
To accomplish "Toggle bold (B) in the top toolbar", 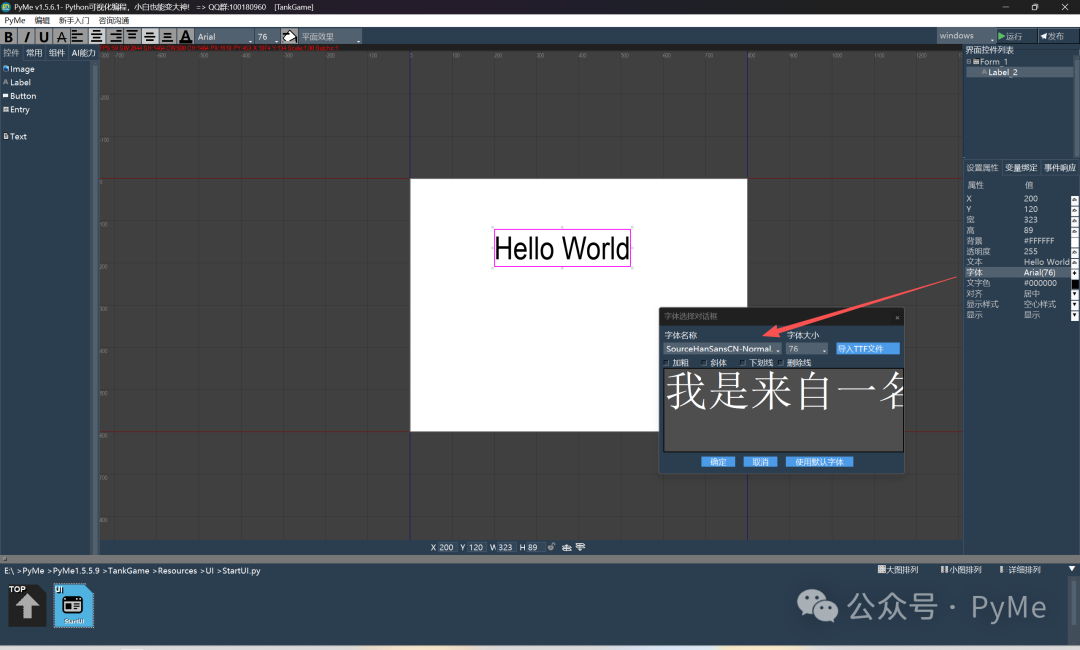I will 9,36.
